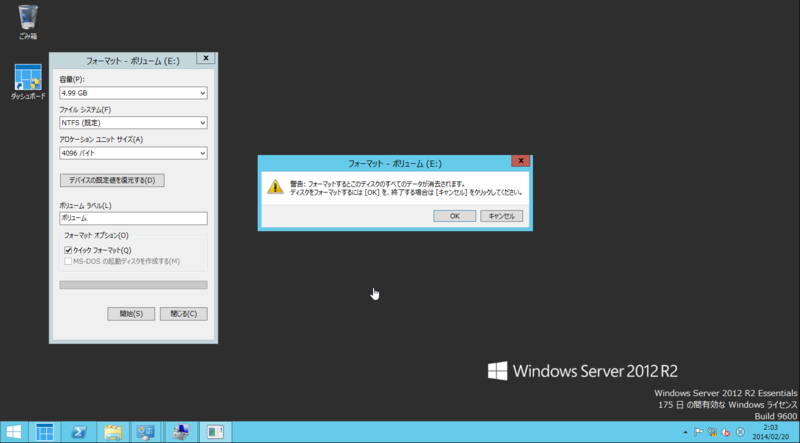Show hidden tray icons arrow
Viewport: 800px width, 443px height.
coord(685,432)
